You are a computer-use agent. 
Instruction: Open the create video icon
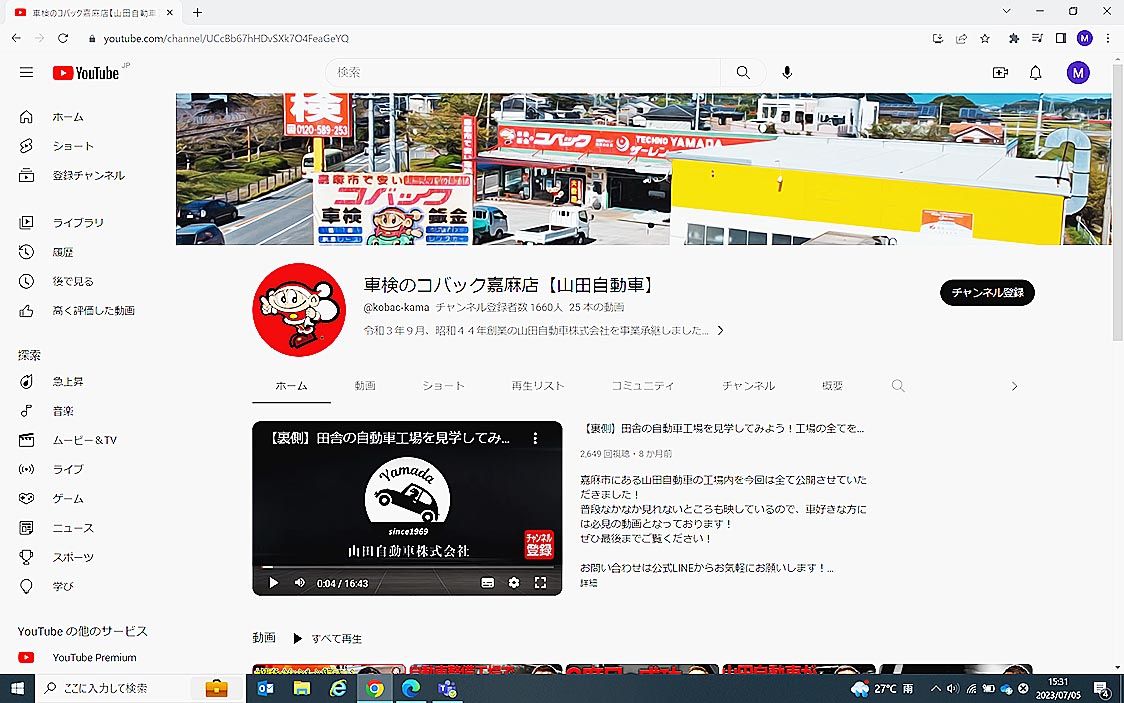pos(1000,72)
